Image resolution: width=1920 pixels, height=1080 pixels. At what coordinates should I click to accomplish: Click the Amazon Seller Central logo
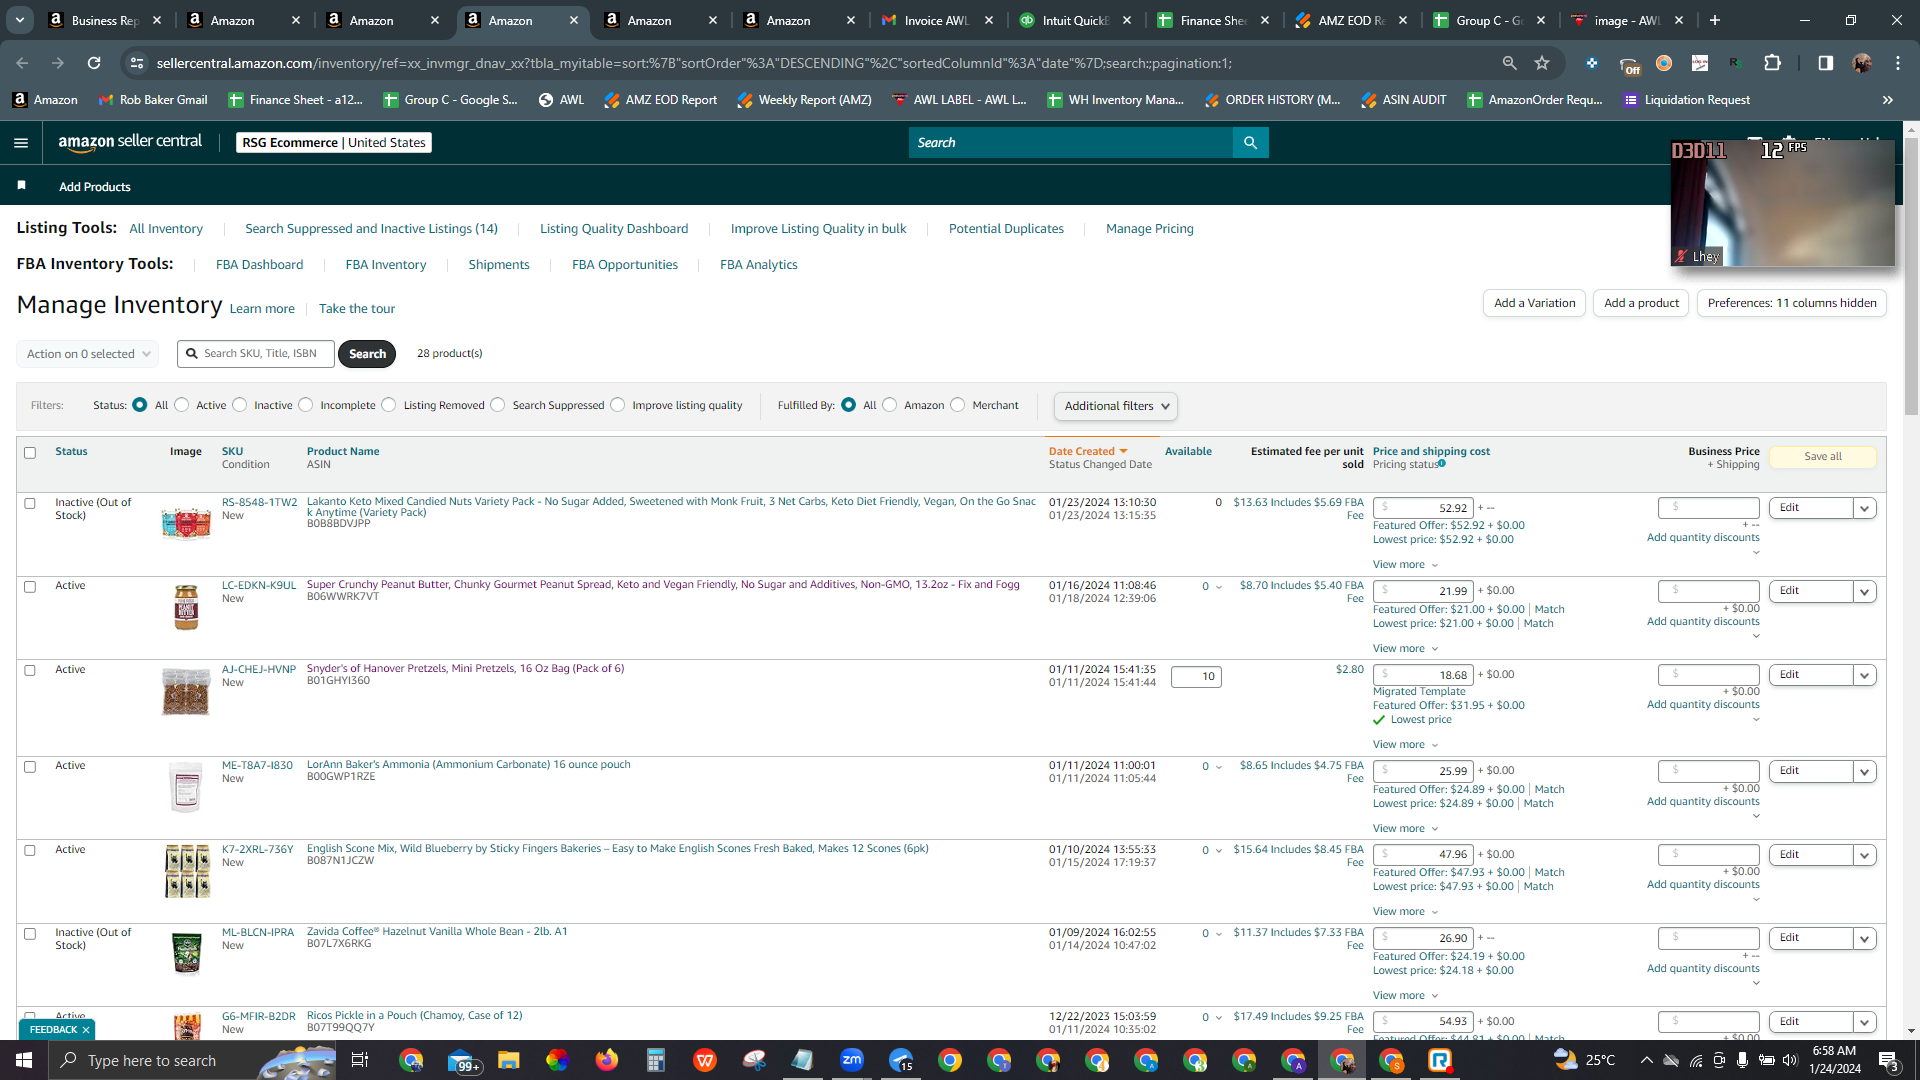[130, 142]
